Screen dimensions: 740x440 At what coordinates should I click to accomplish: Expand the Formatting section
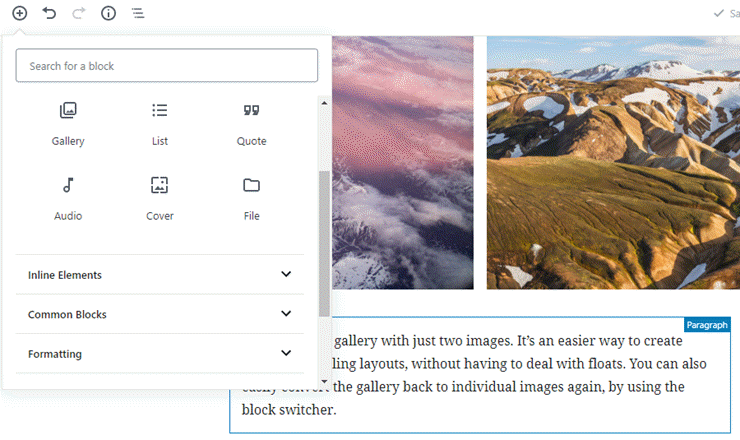pos(160,354)
